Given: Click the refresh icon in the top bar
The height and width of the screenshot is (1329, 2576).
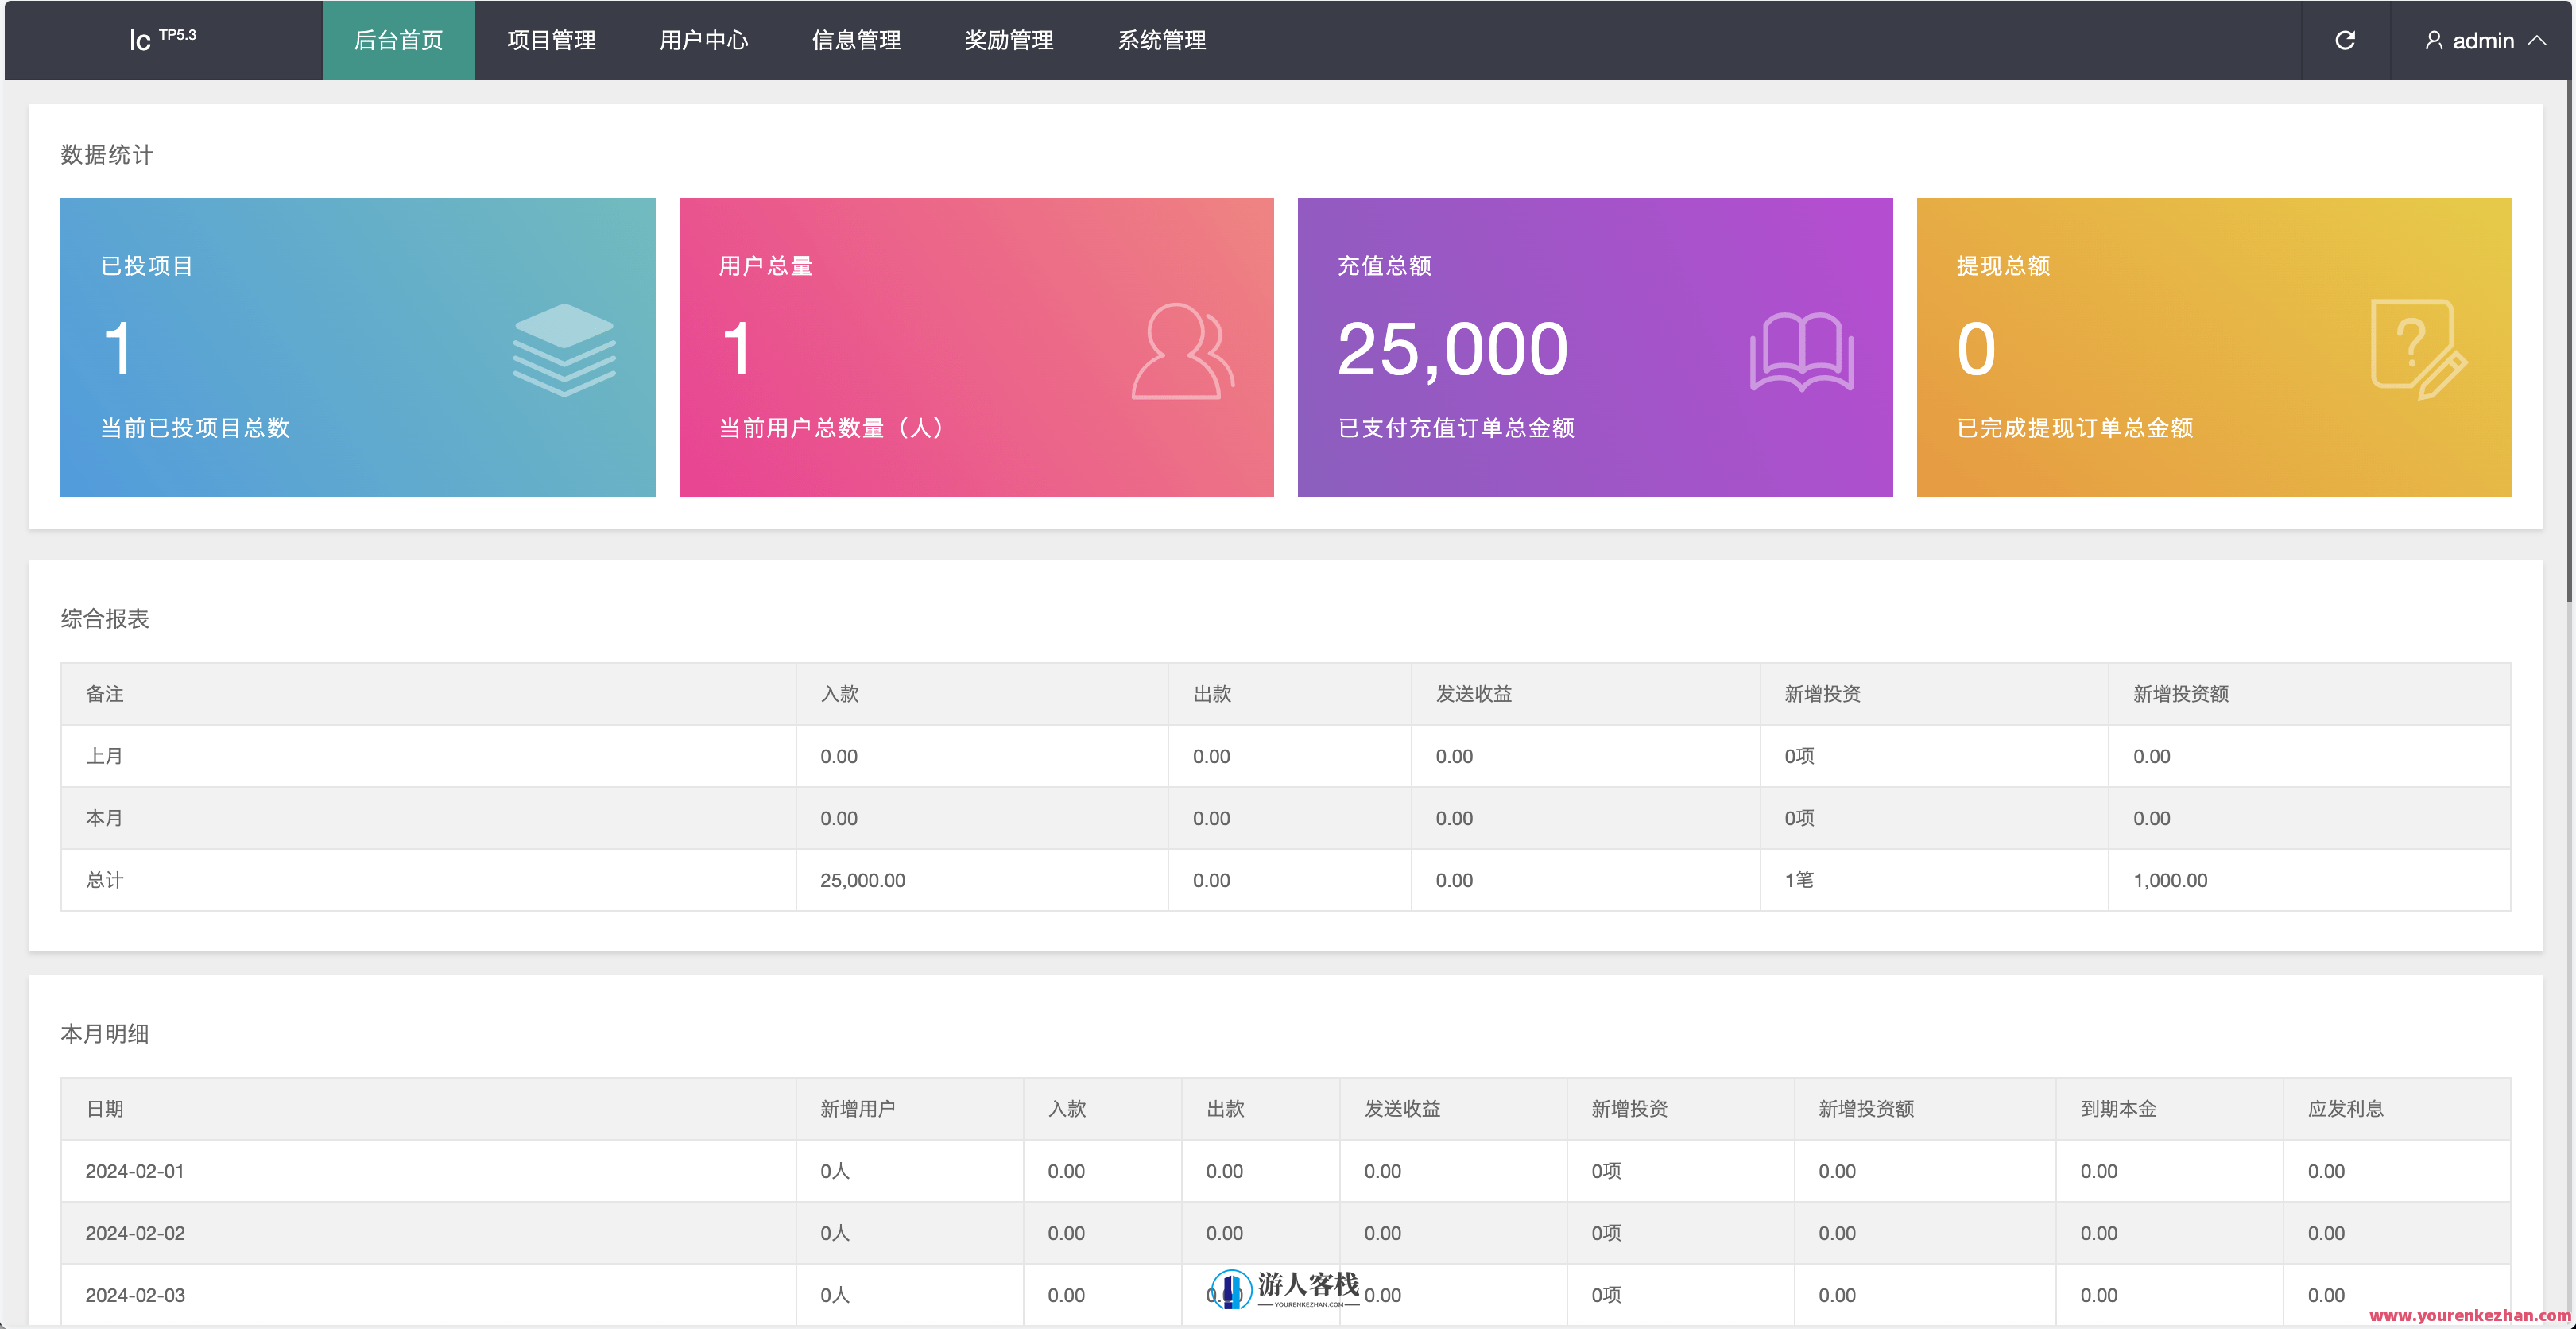Looking at the screenshot, I should tap(2347, 40).
